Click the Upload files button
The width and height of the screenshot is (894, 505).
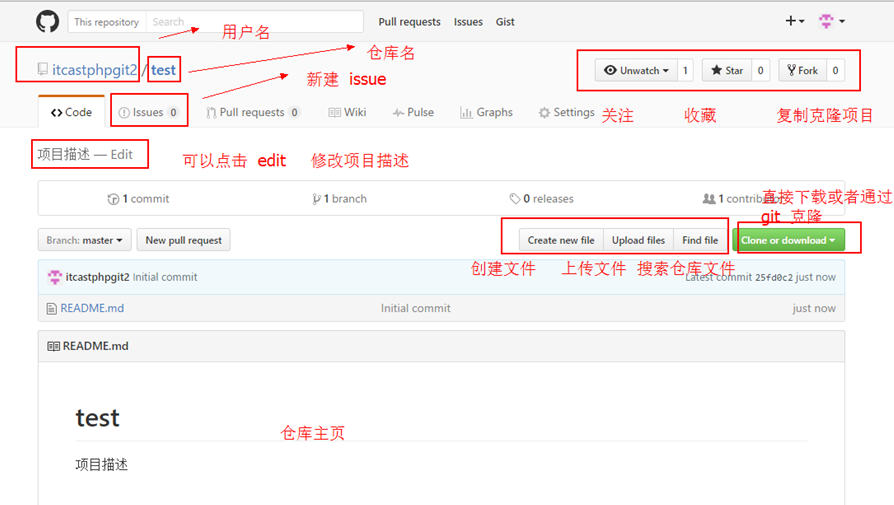pos(639,240)
